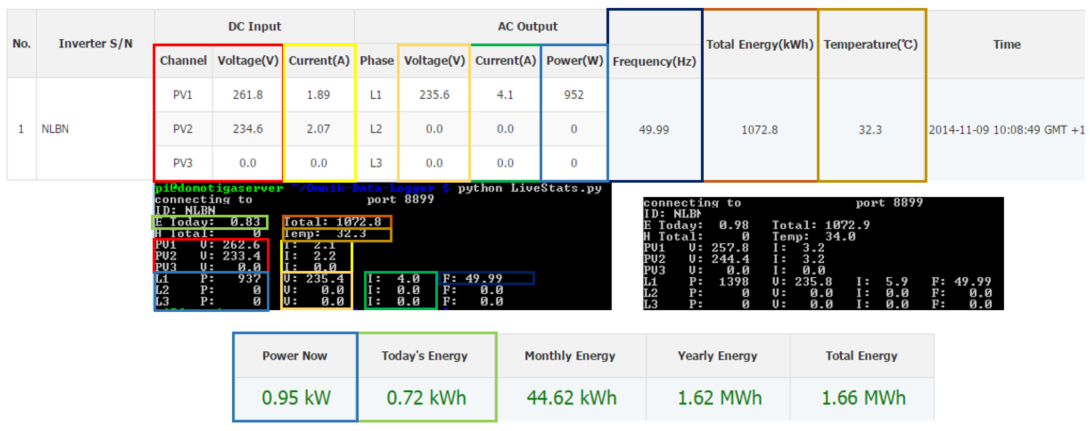Click the 1.62 MWh value
Viewport: 1090px width, 431px height.
click(719, 398)
